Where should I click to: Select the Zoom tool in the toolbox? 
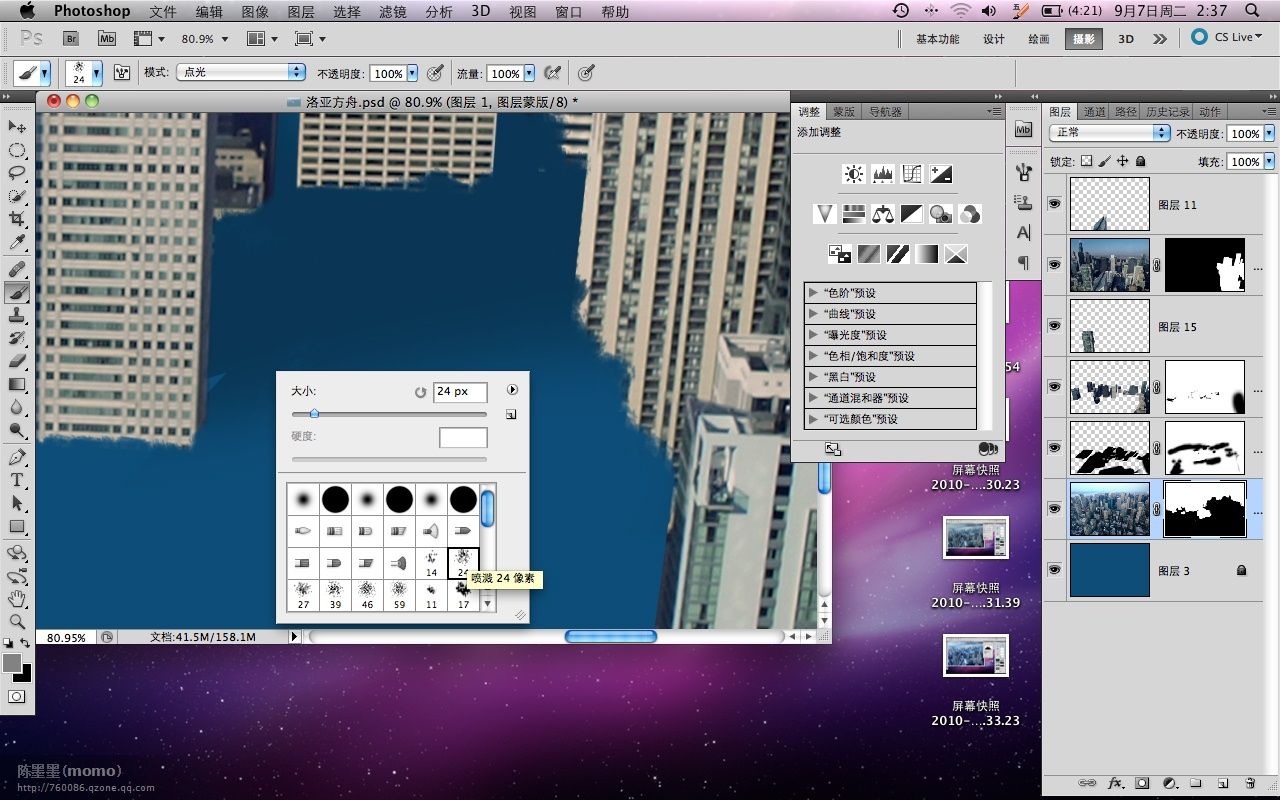17,621
